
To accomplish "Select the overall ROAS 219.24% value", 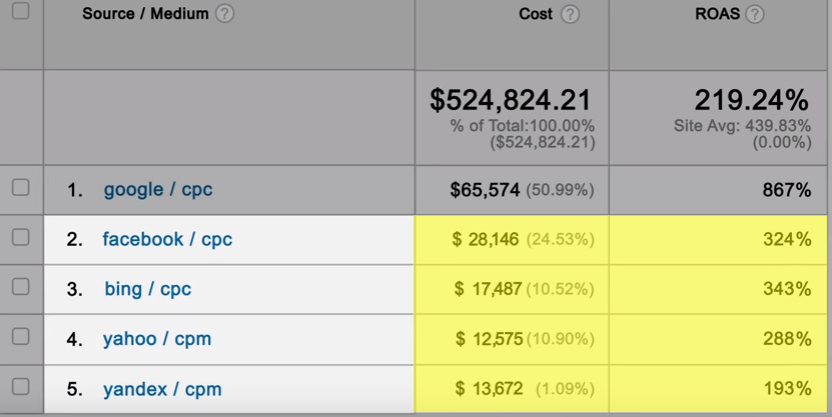I will coord(752,100).
